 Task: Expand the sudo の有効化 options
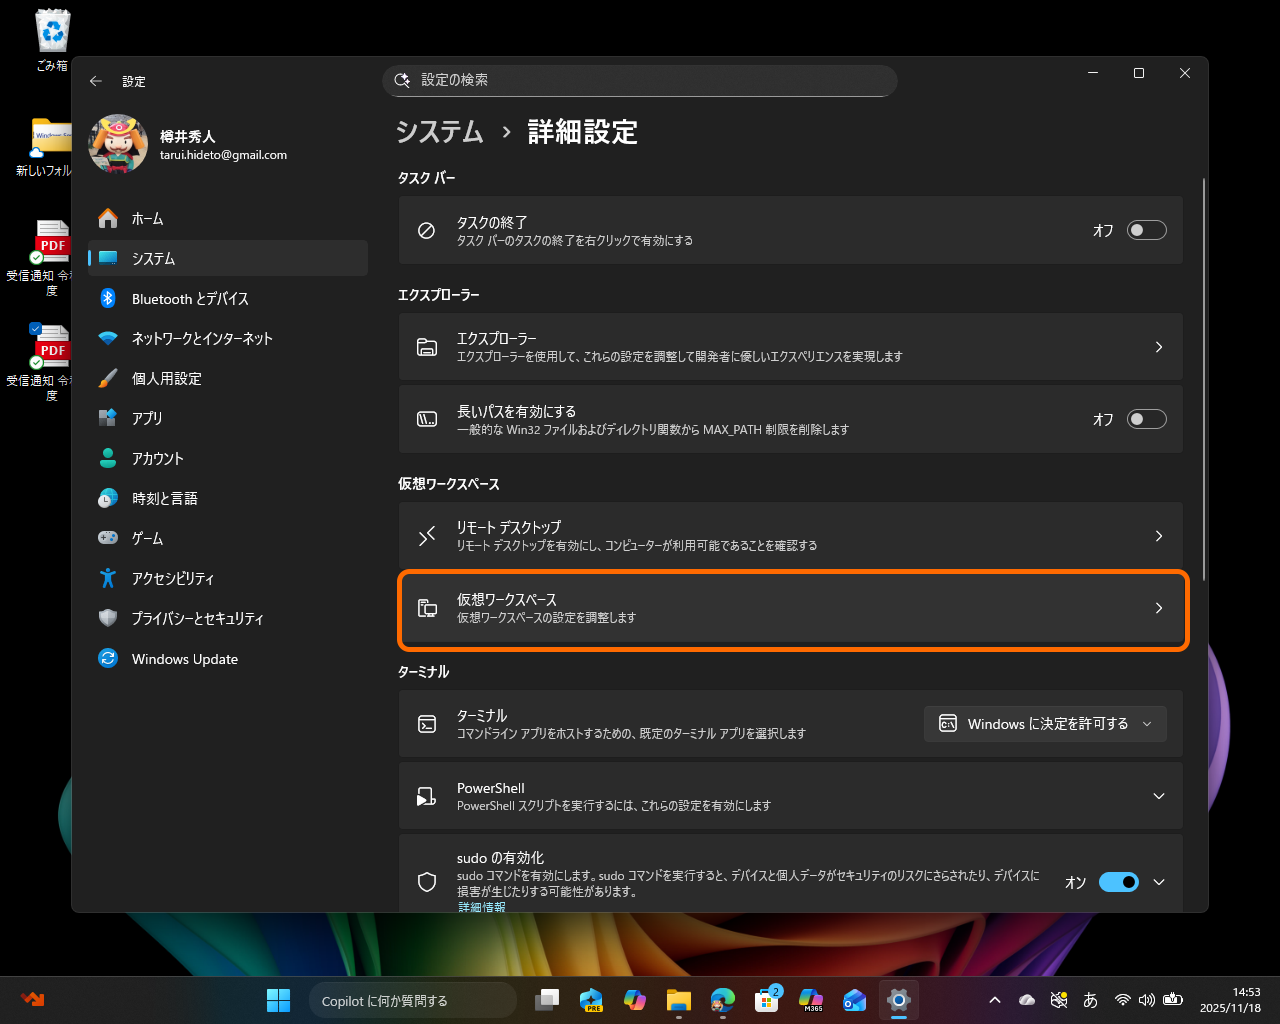(x=1159, y=882)
